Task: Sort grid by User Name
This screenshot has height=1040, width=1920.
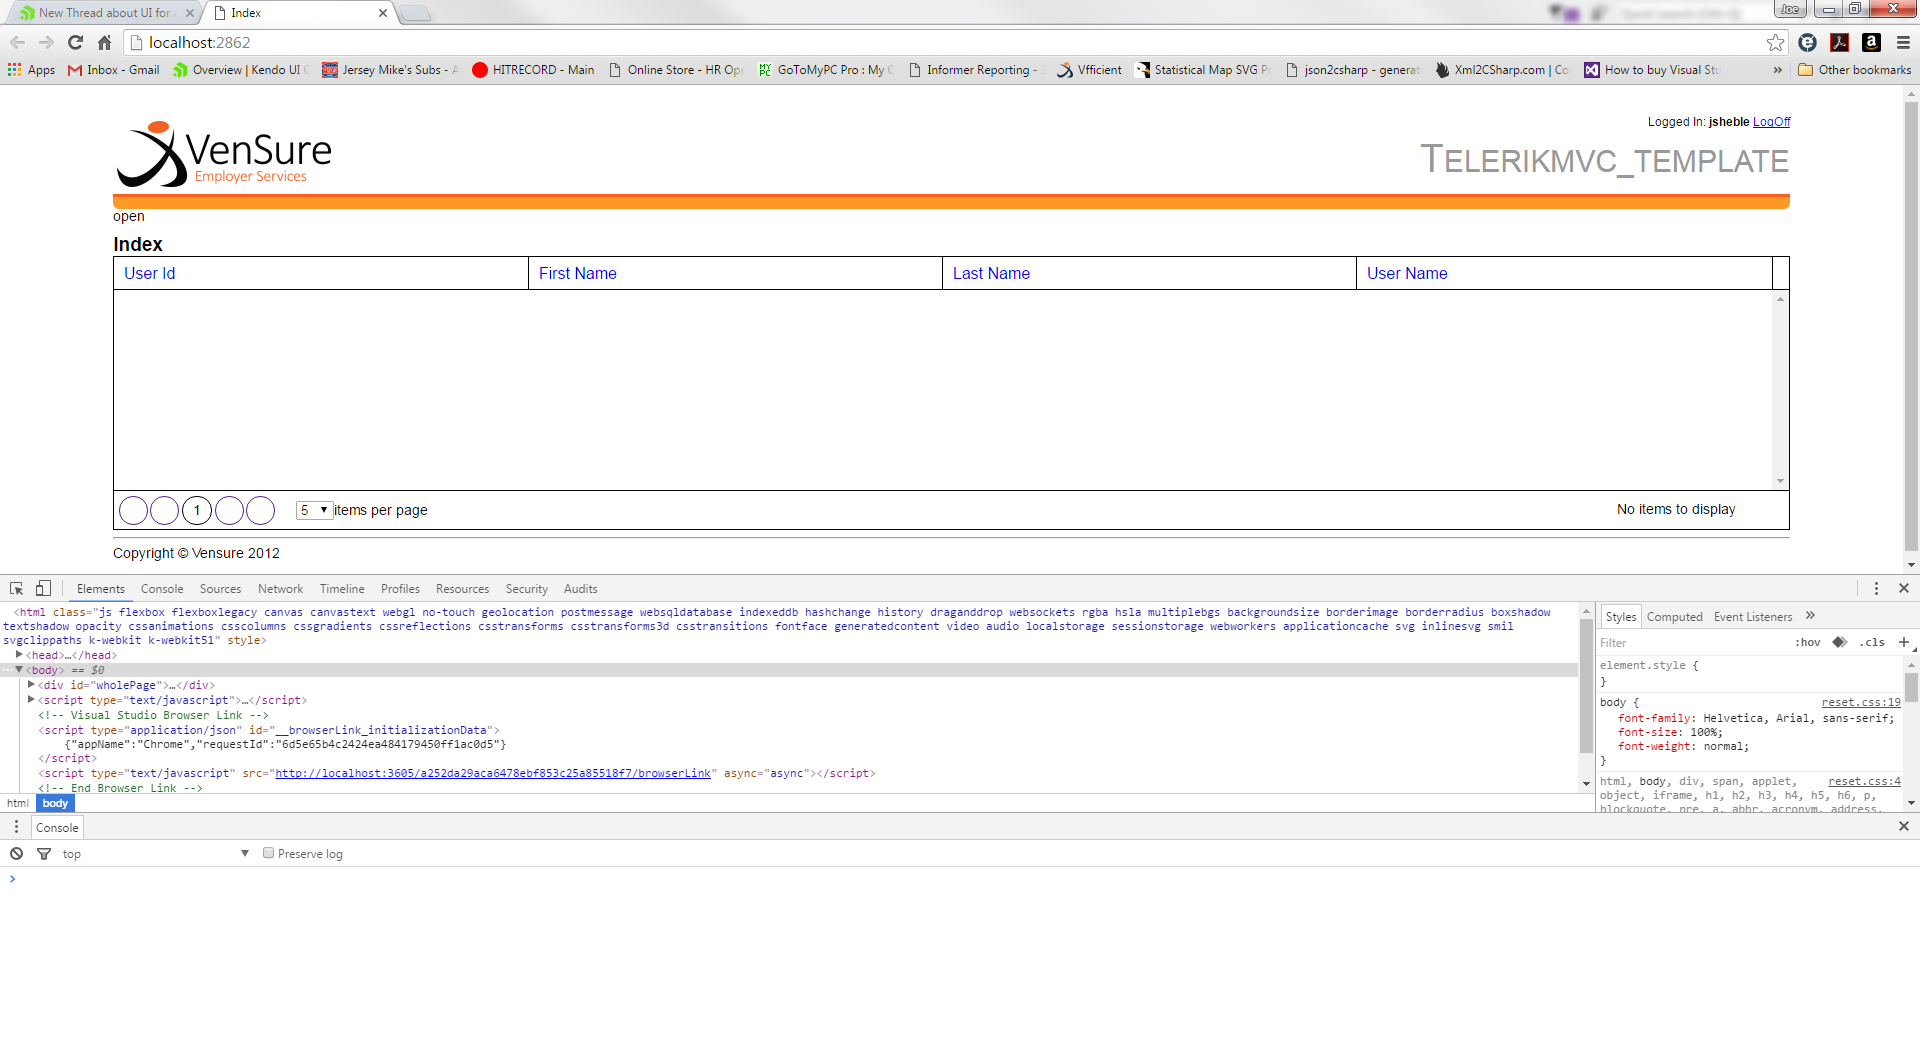Action: [x=1407, y=273]
